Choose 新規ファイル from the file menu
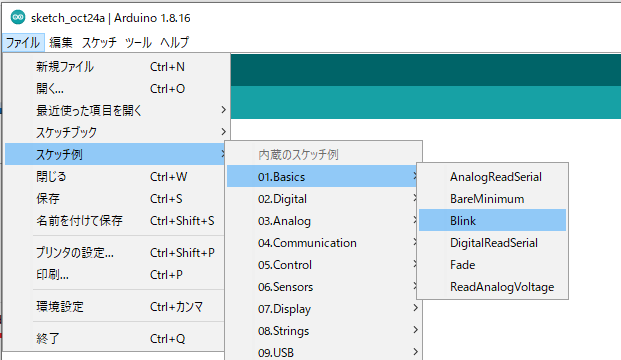The width and height of the screenshot is (621, 360). point(116,67)
